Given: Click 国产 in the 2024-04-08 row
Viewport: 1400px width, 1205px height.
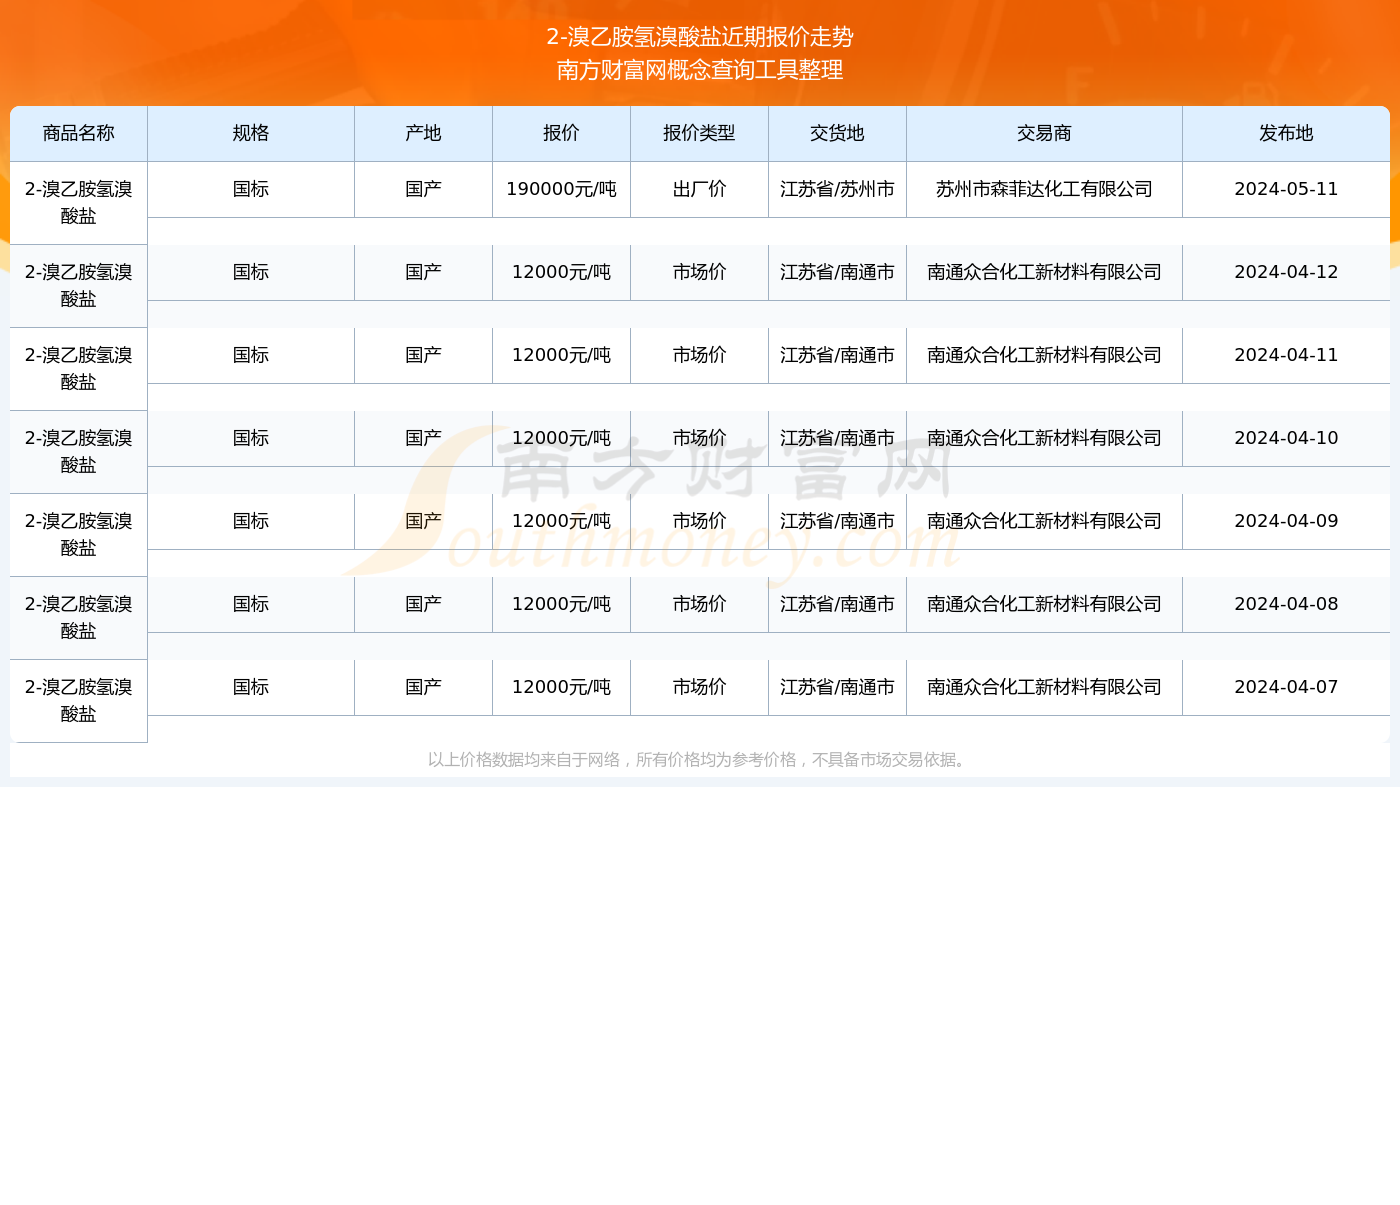Looking at the screenshot, I should [x=423, y=604].
